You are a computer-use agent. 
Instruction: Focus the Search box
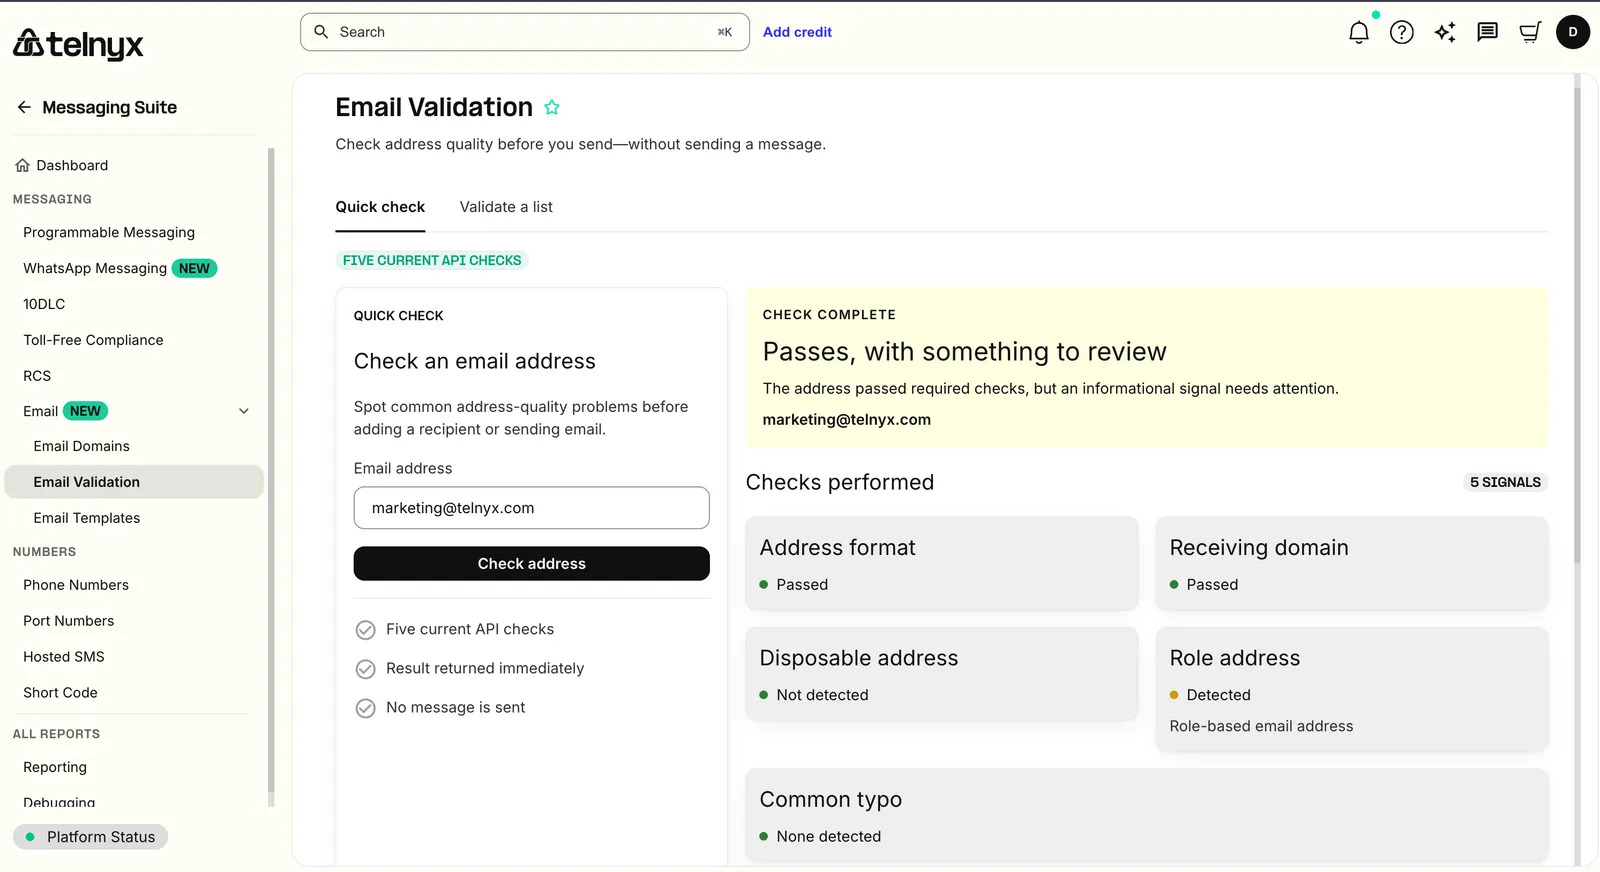(x=525, y=32)
